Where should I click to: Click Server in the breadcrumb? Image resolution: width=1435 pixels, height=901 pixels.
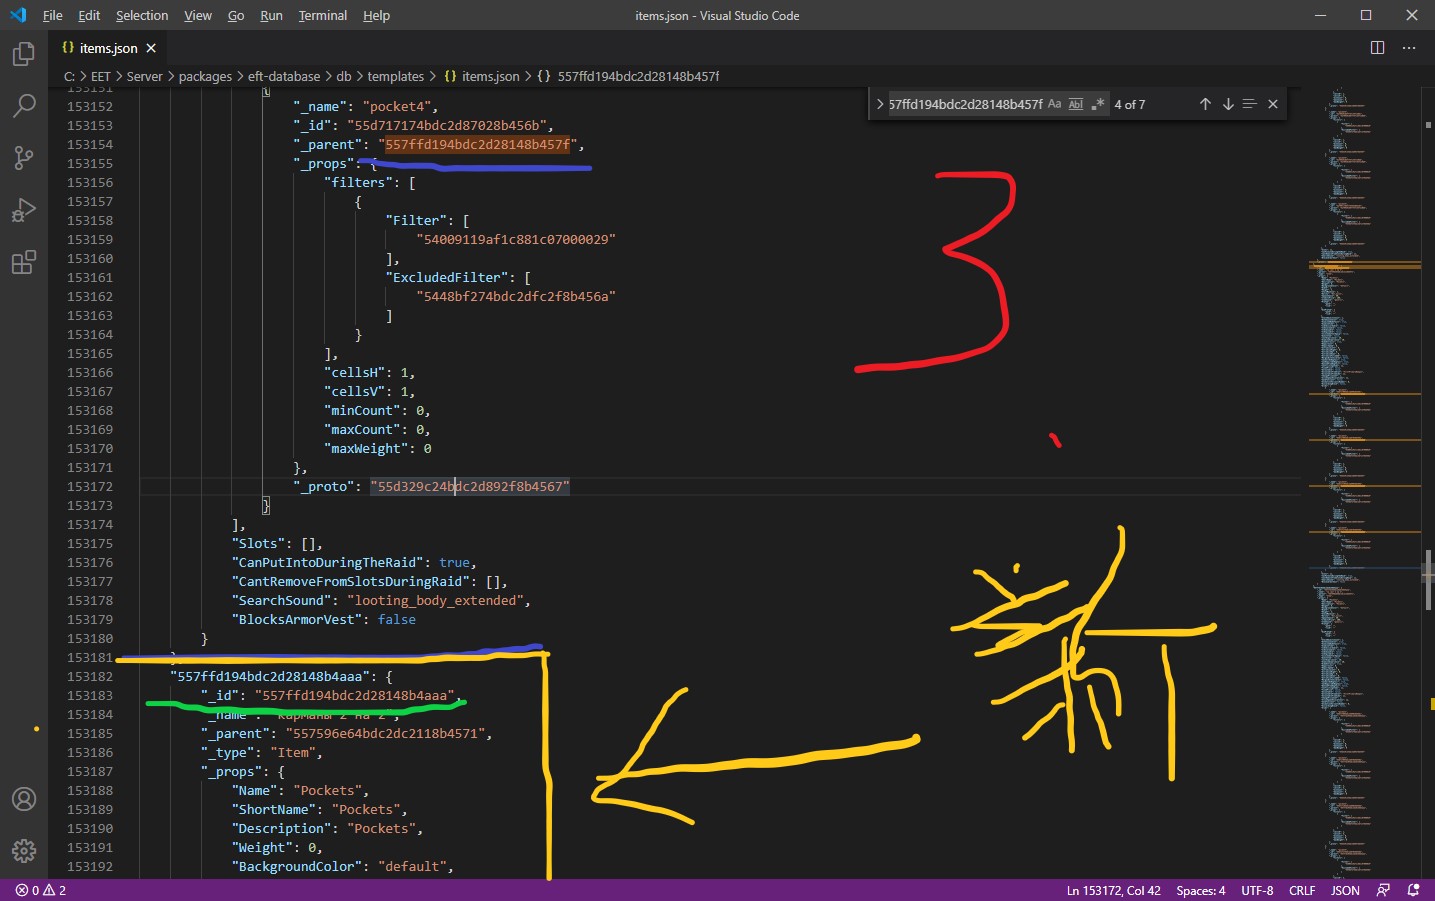coord(144,76)
